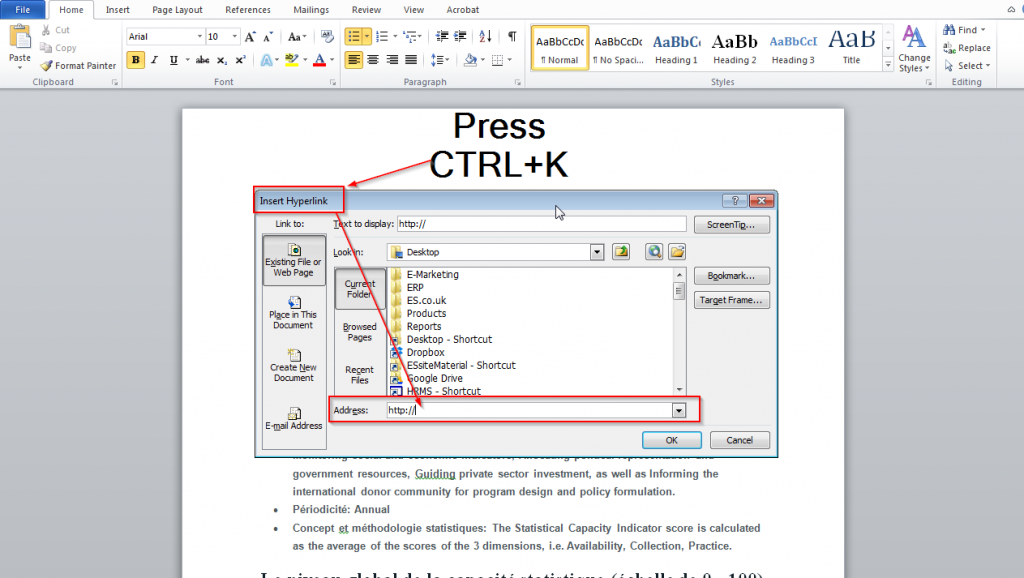The height and width of the screenshot is (578, 1024).
Task: Apply the red font color
Action: 319,60
